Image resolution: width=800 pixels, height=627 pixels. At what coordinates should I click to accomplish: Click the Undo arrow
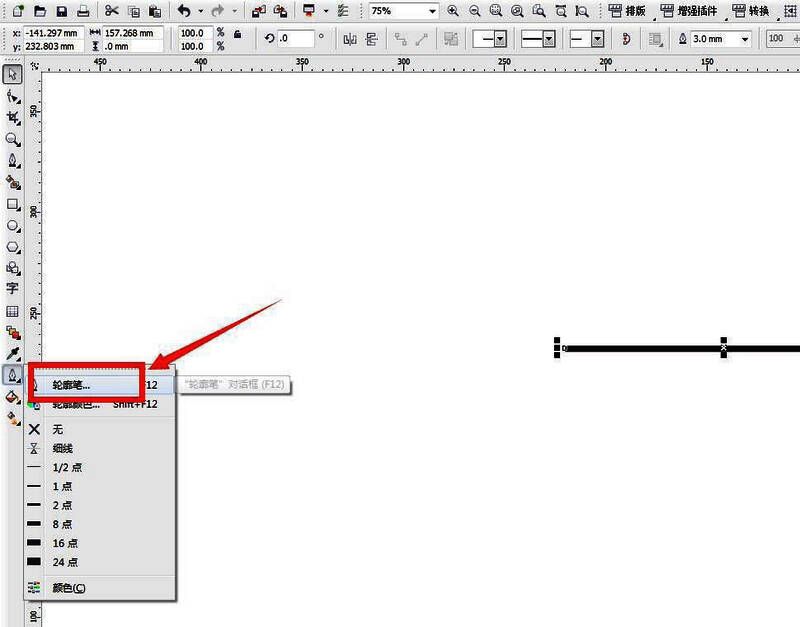coord(184,11)
